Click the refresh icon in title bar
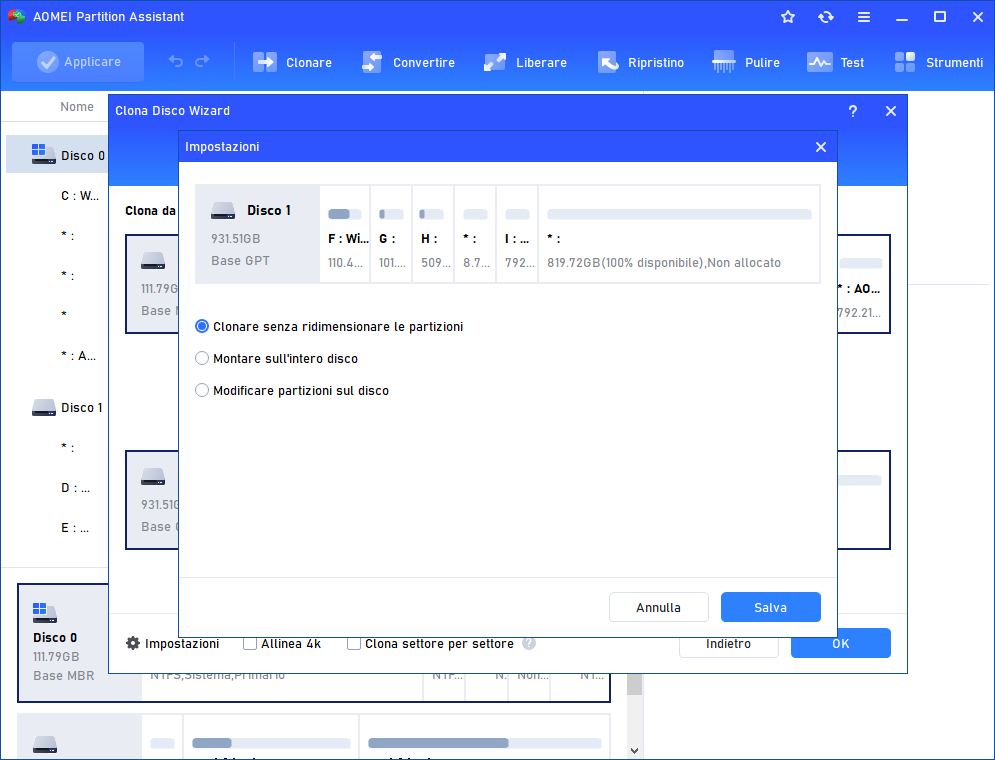The width and height of the screenshot is (995, 760). [x=826, y=17]
